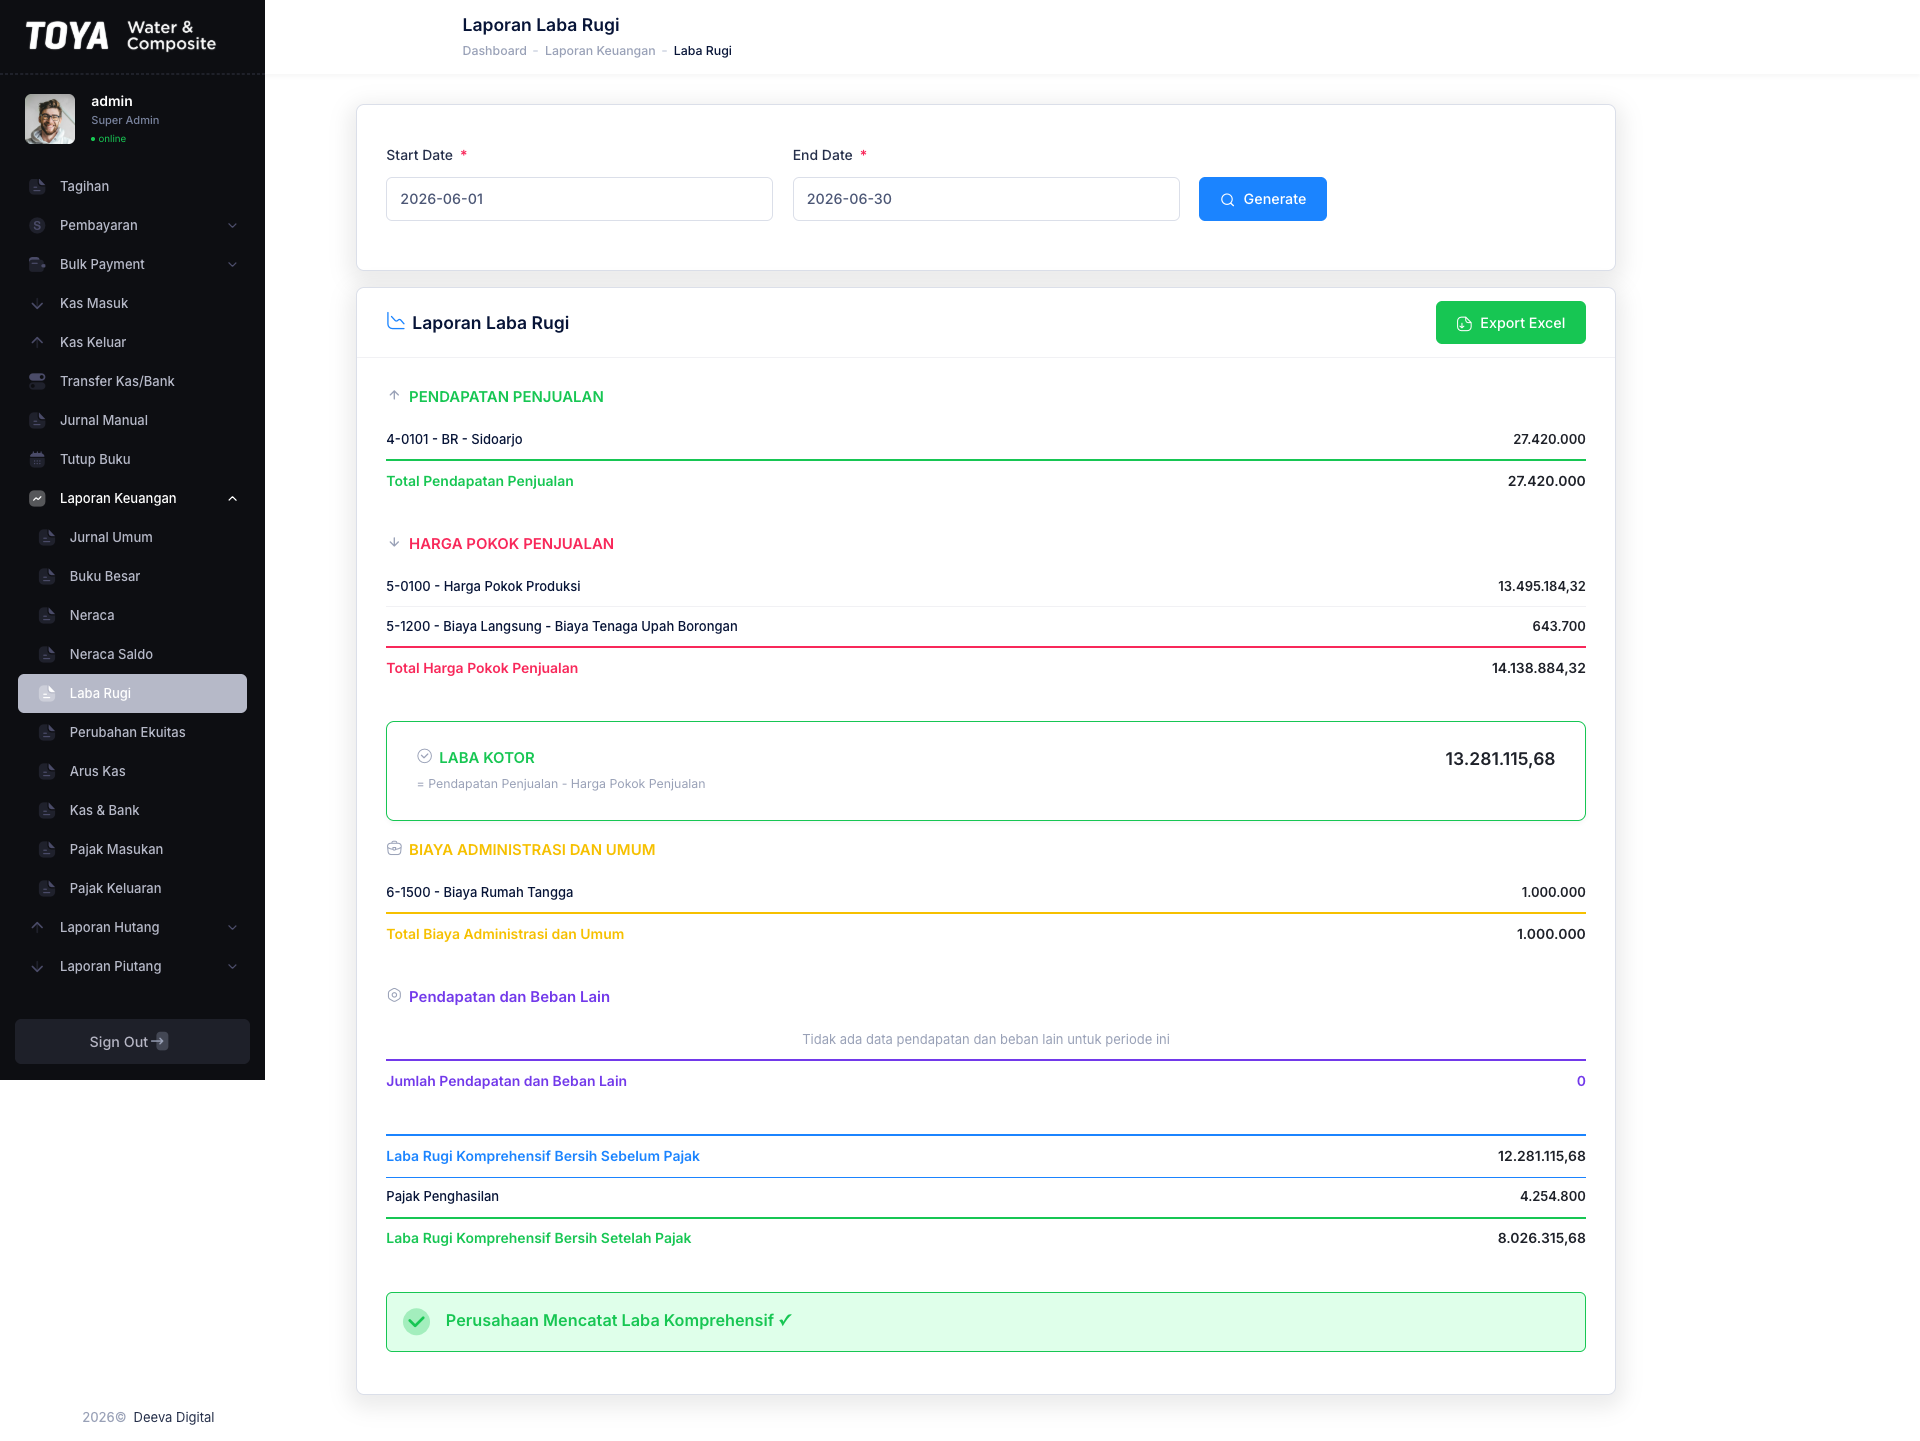Click the Bulk Payment icon

[x=37, y=264]
